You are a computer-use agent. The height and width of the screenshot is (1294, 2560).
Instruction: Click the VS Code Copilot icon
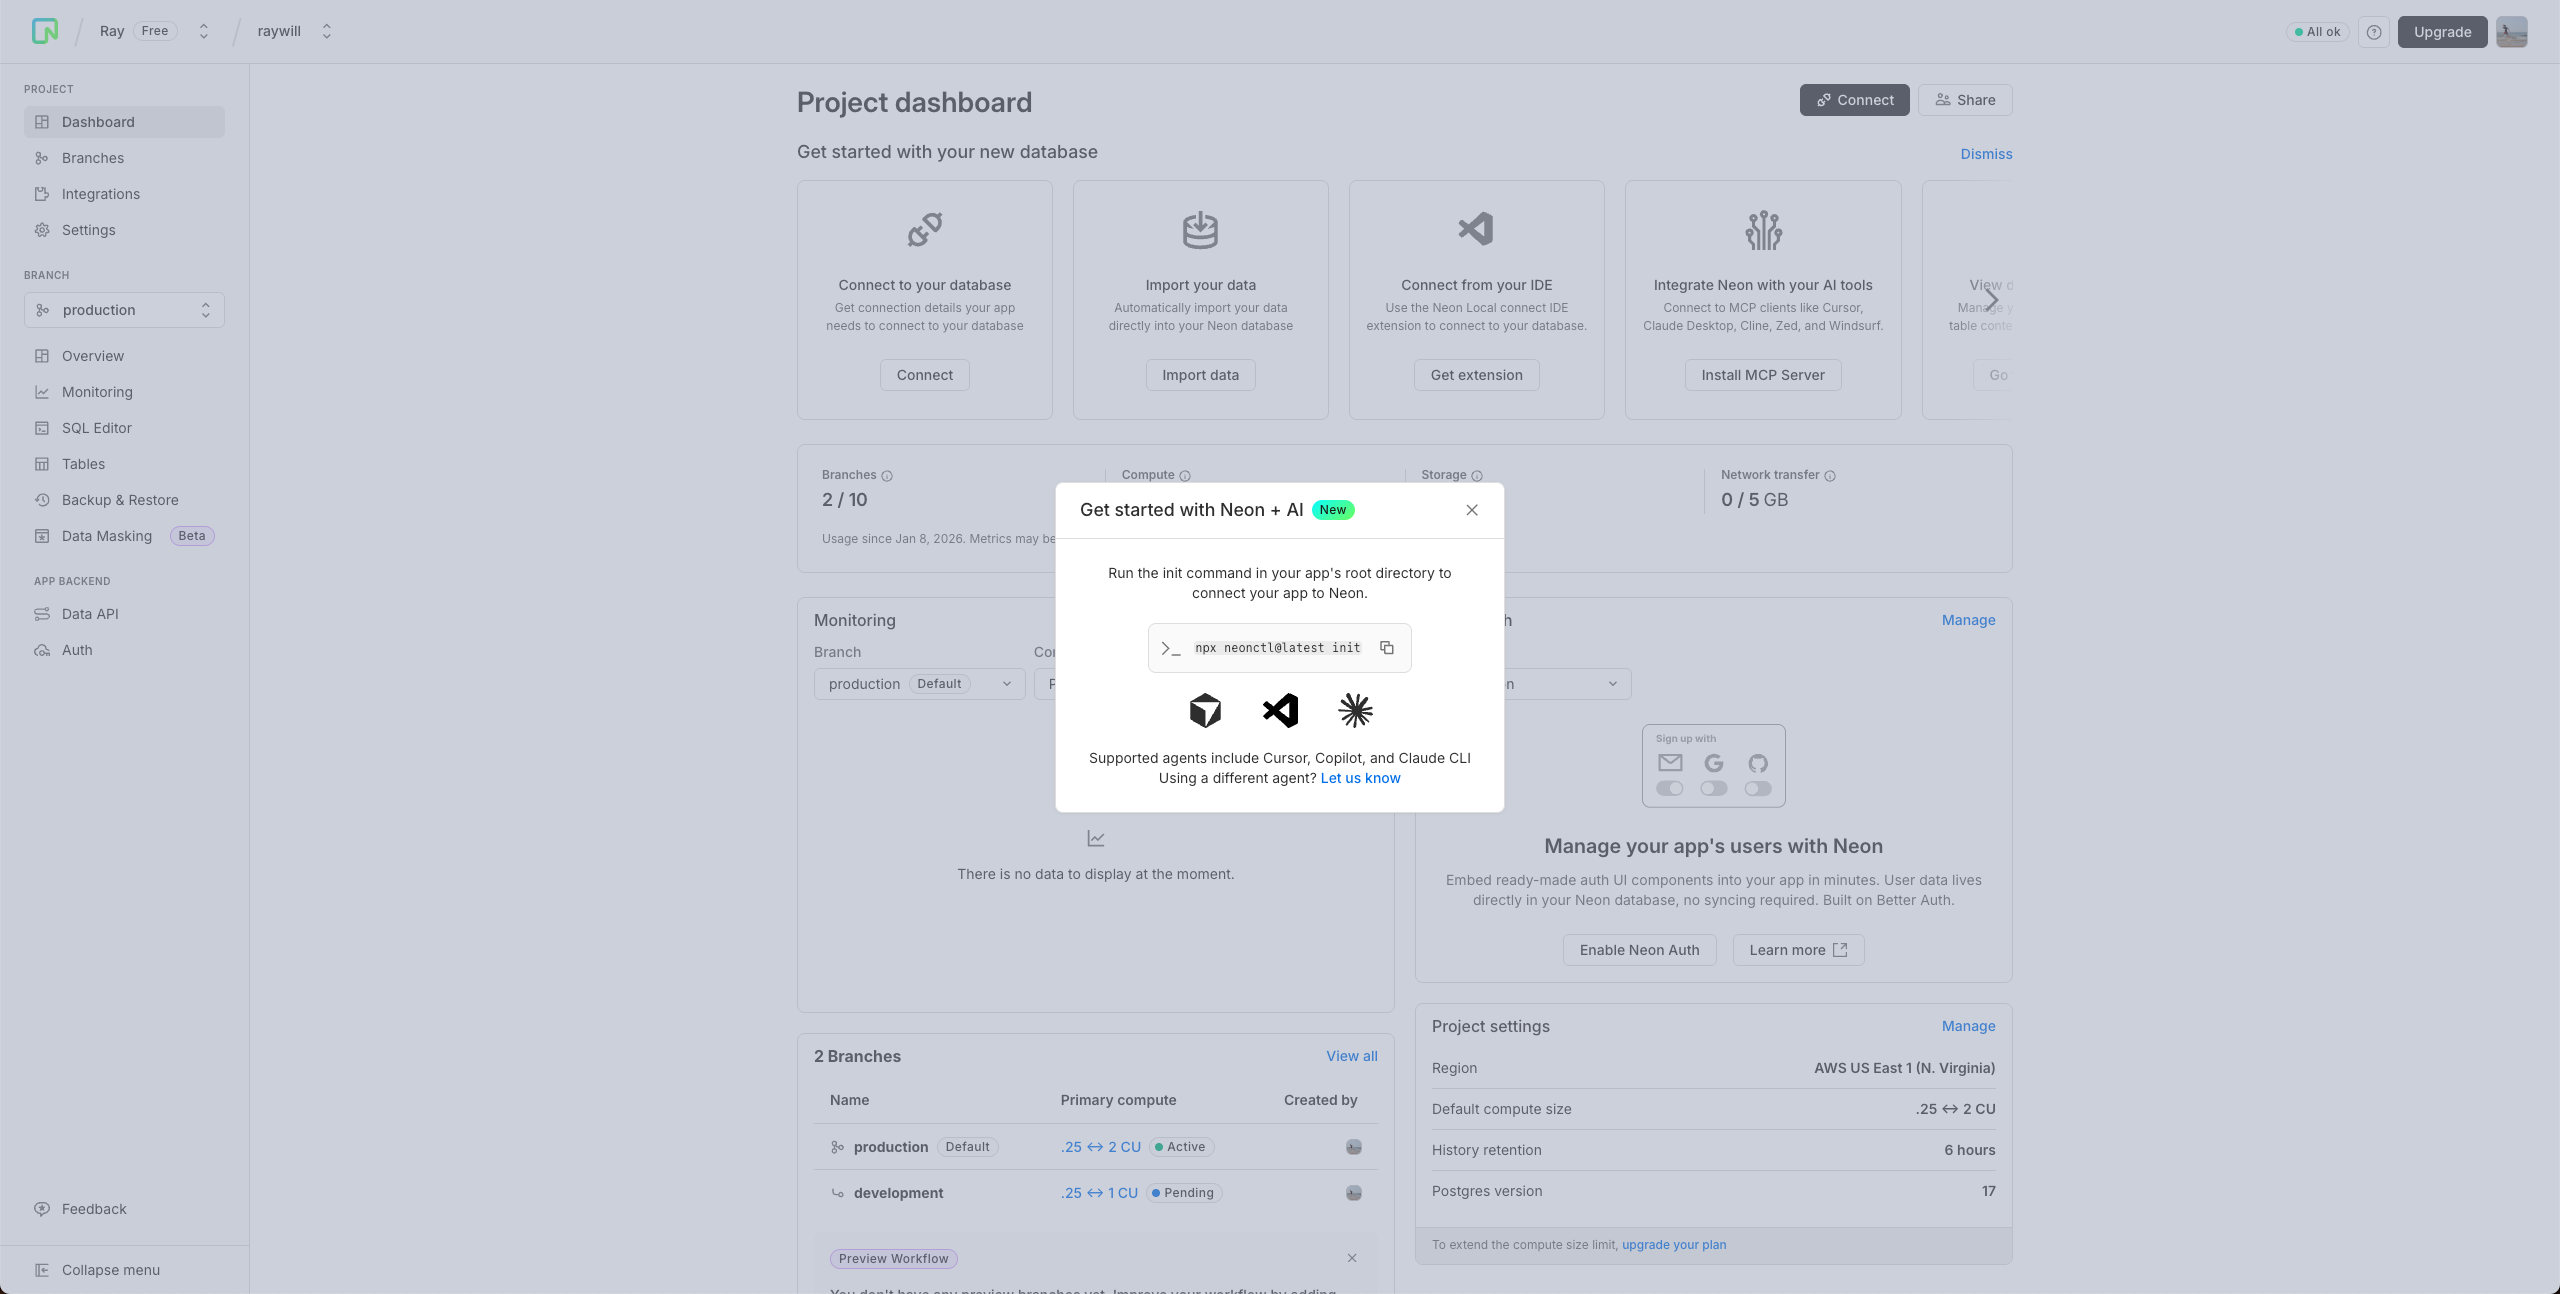pos(1280,711)
